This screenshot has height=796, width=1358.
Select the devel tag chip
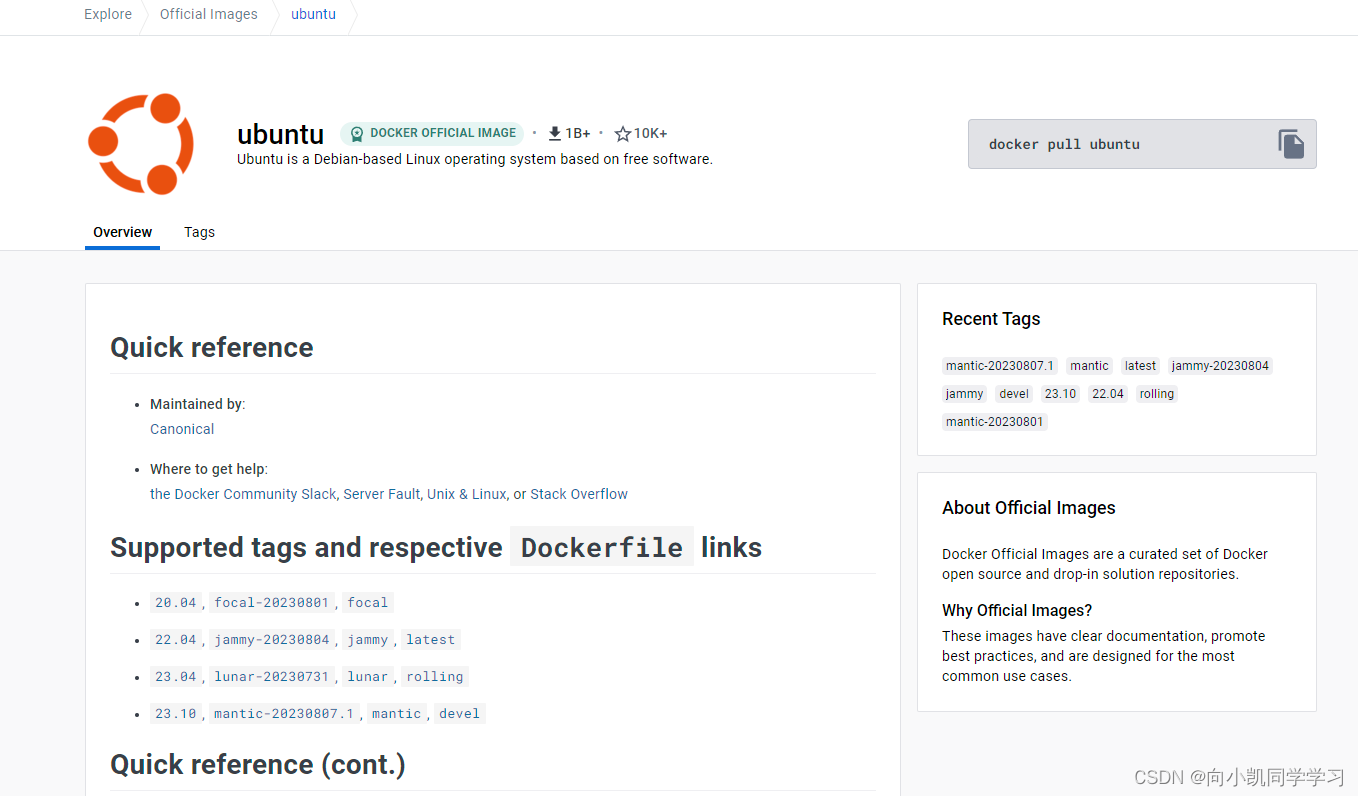pyautogui.click(x=1013, y=393)
